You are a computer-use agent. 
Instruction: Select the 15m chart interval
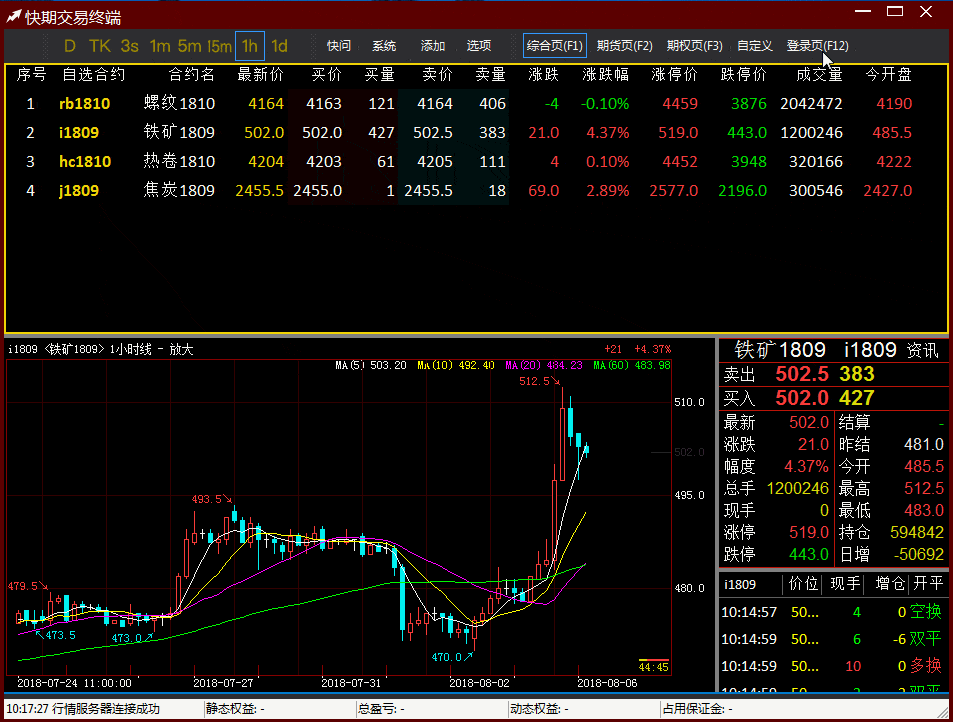[219, 46]
